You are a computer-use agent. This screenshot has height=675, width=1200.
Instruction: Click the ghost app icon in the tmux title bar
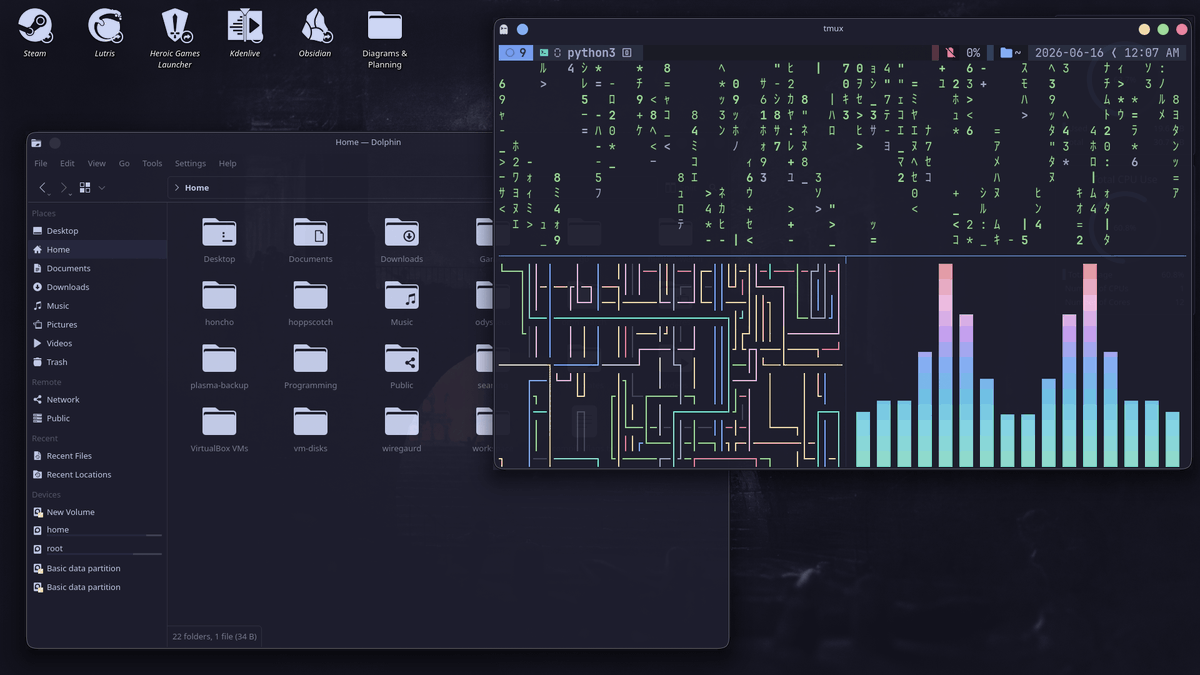tap(504, 29)
